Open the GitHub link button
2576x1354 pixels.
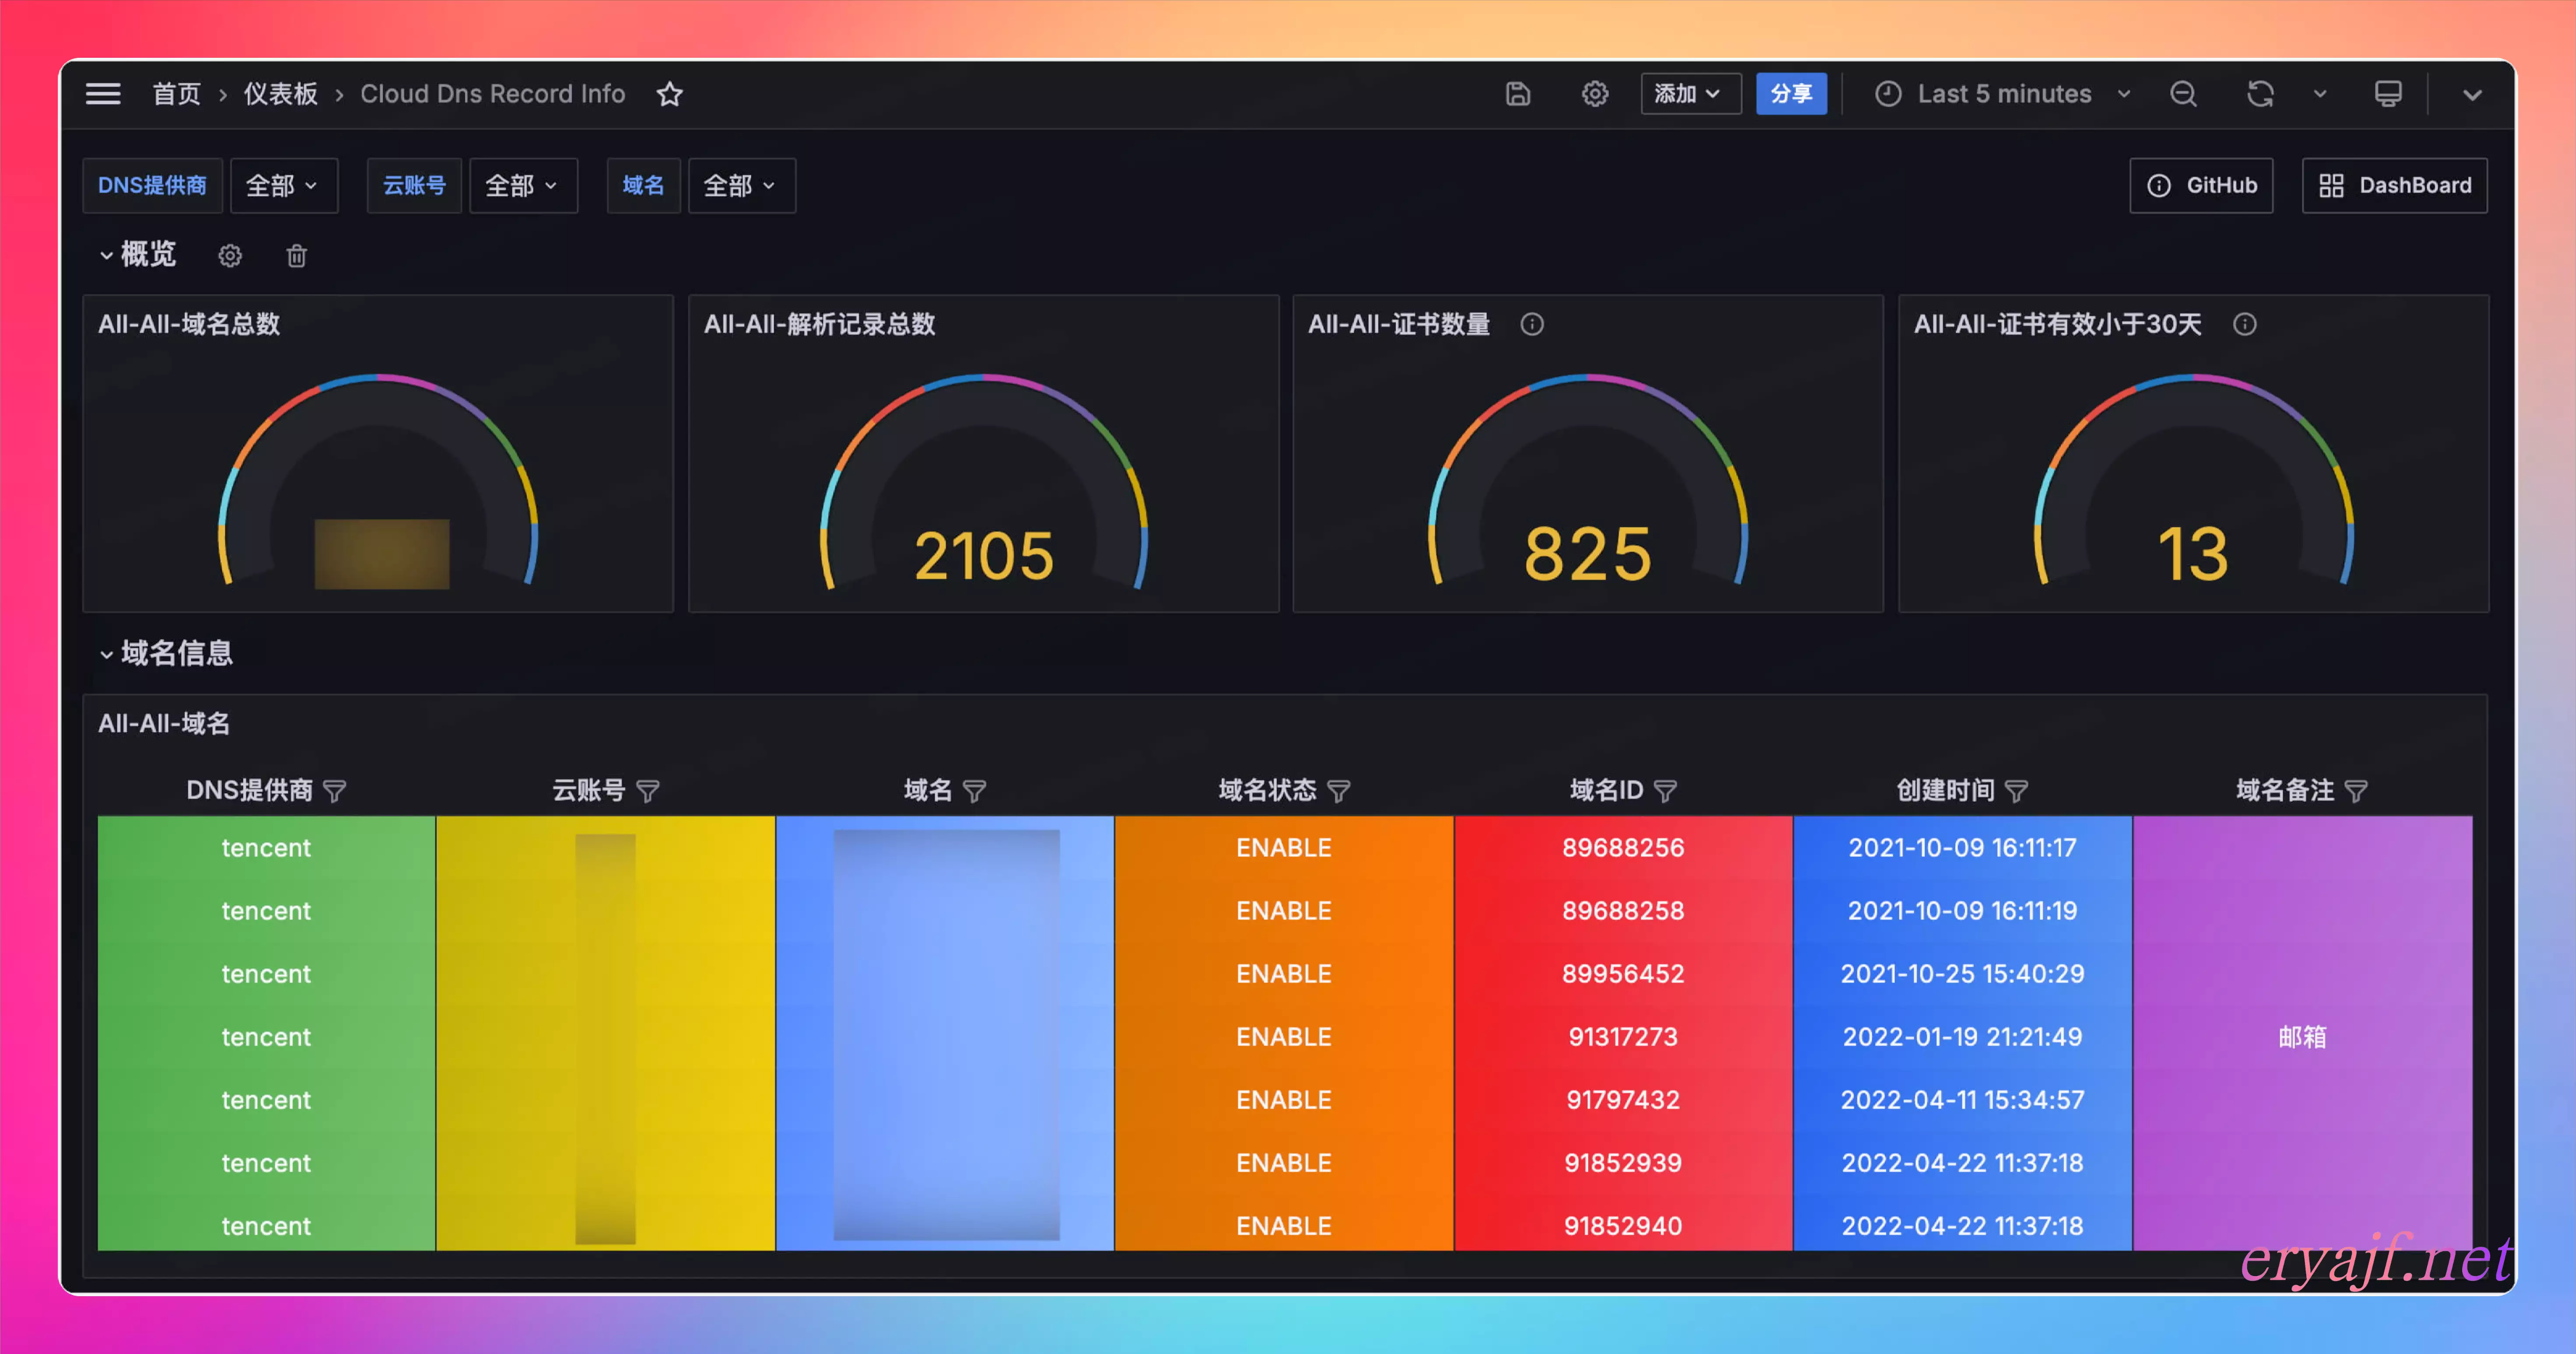(2202, 185)
